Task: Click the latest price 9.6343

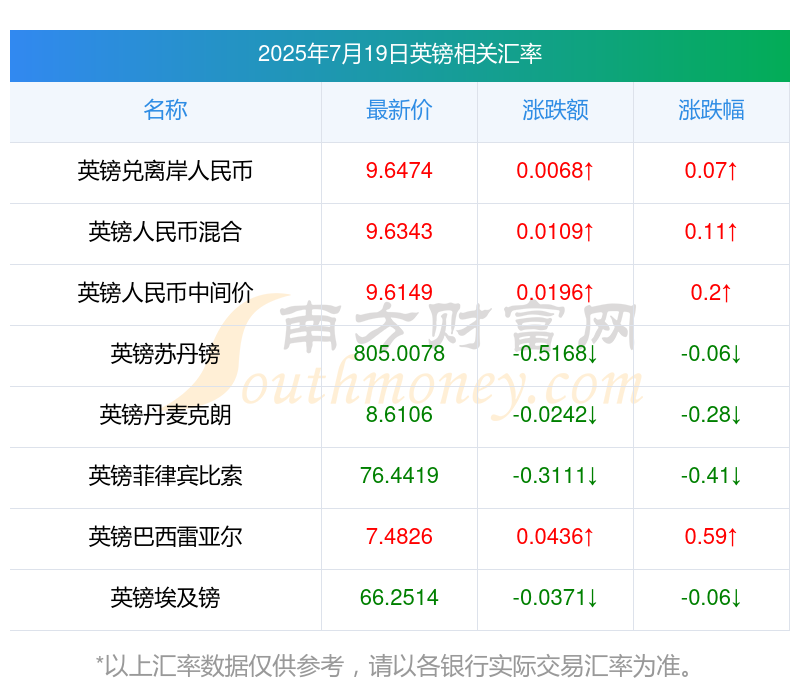Action: coord(399,232)
